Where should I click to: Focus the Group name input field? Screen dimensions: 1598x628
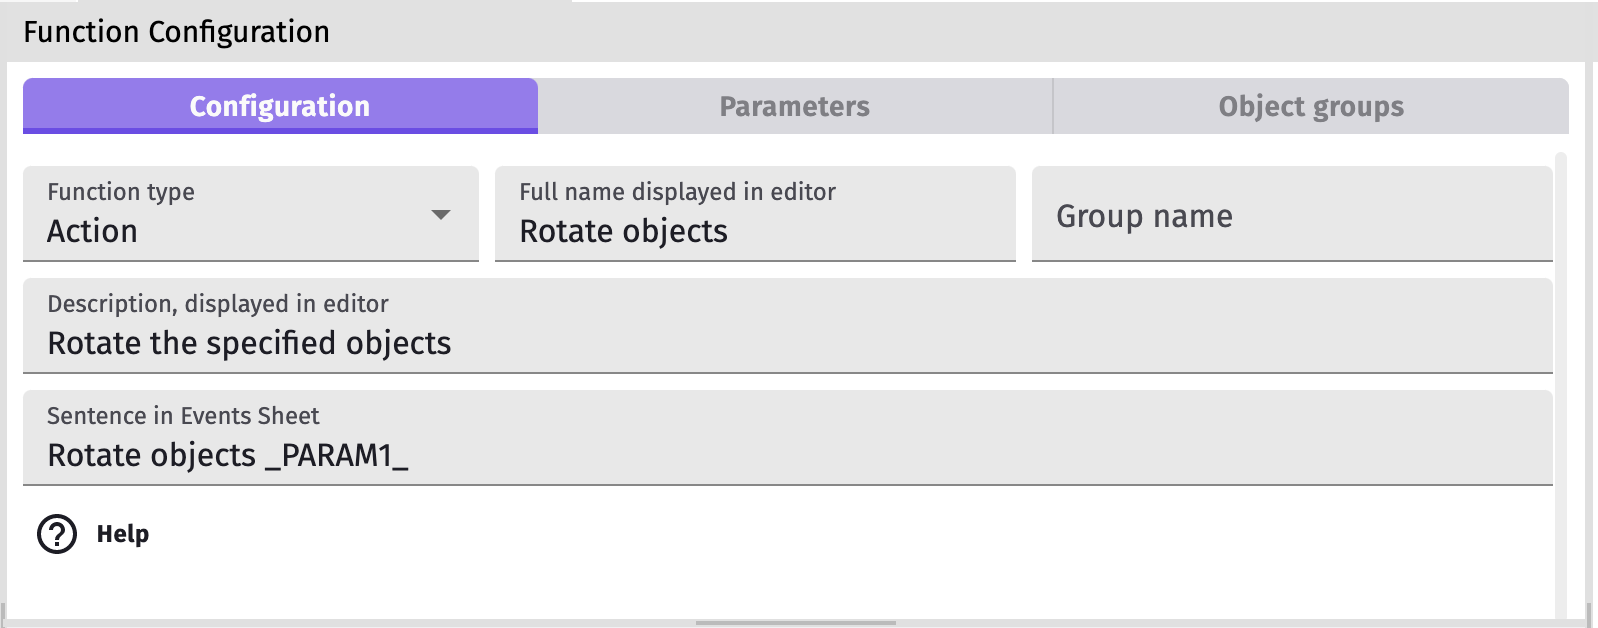[x=1290, y=216]
